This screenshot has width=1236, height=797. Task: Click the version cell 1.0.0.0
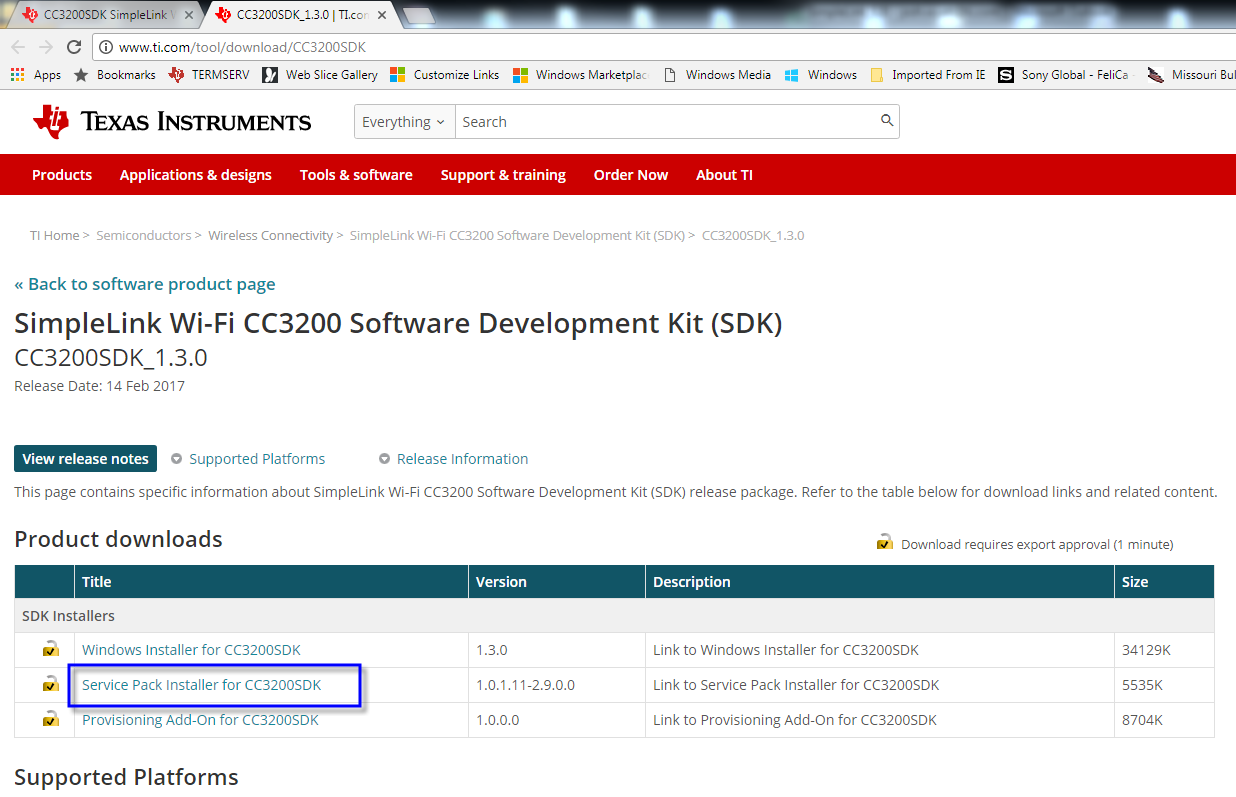[x=497, y=720]
